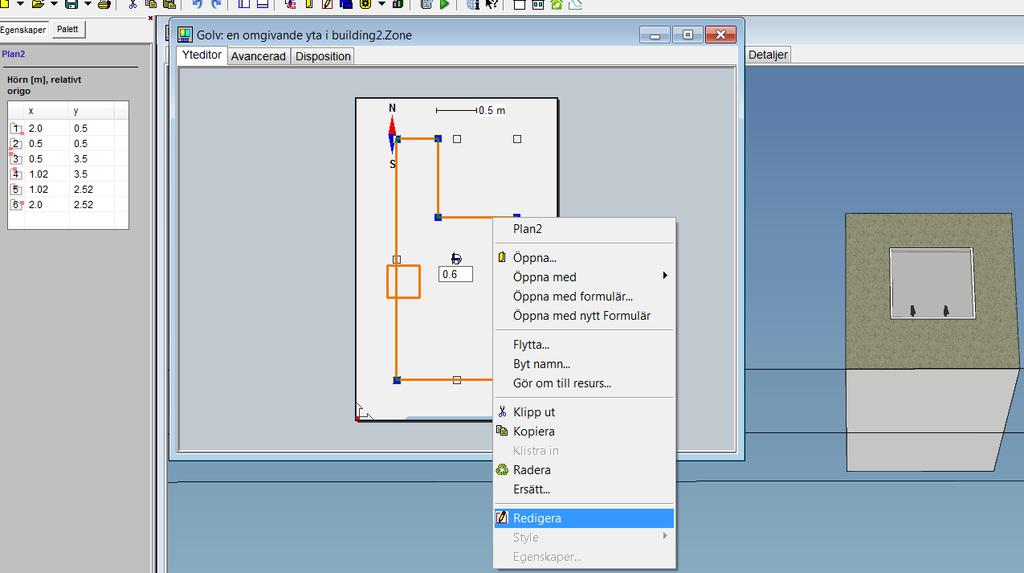The image size is (1024, 573).
Task: Open dropdown arrow next to Save icon
Action: tap(88, 4)
